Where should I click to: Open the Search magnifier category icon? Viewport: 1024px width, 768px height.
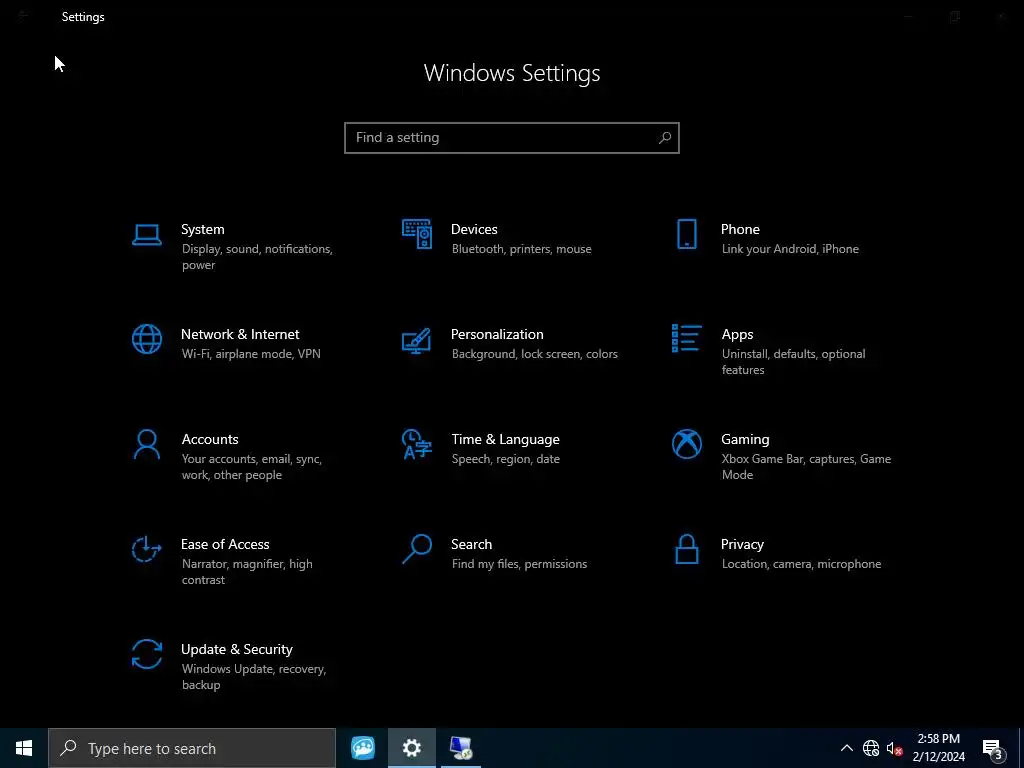[417, 549]
